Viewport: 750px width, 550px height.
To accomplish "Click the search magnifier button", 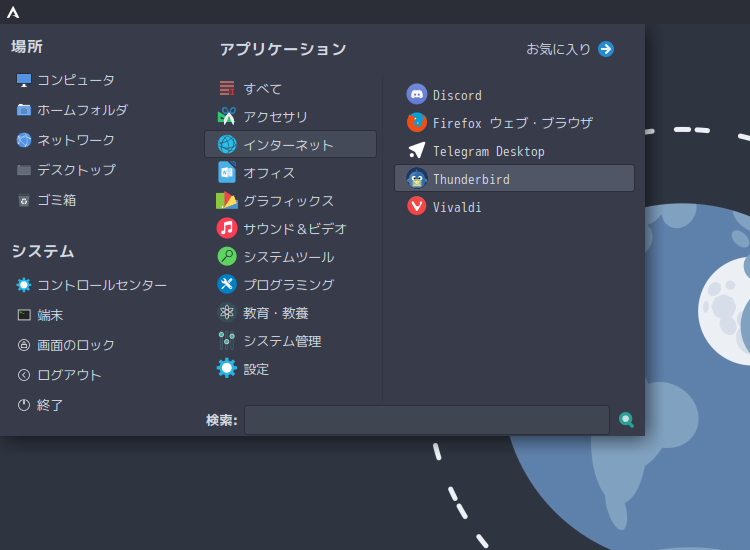I will [626, 420].
